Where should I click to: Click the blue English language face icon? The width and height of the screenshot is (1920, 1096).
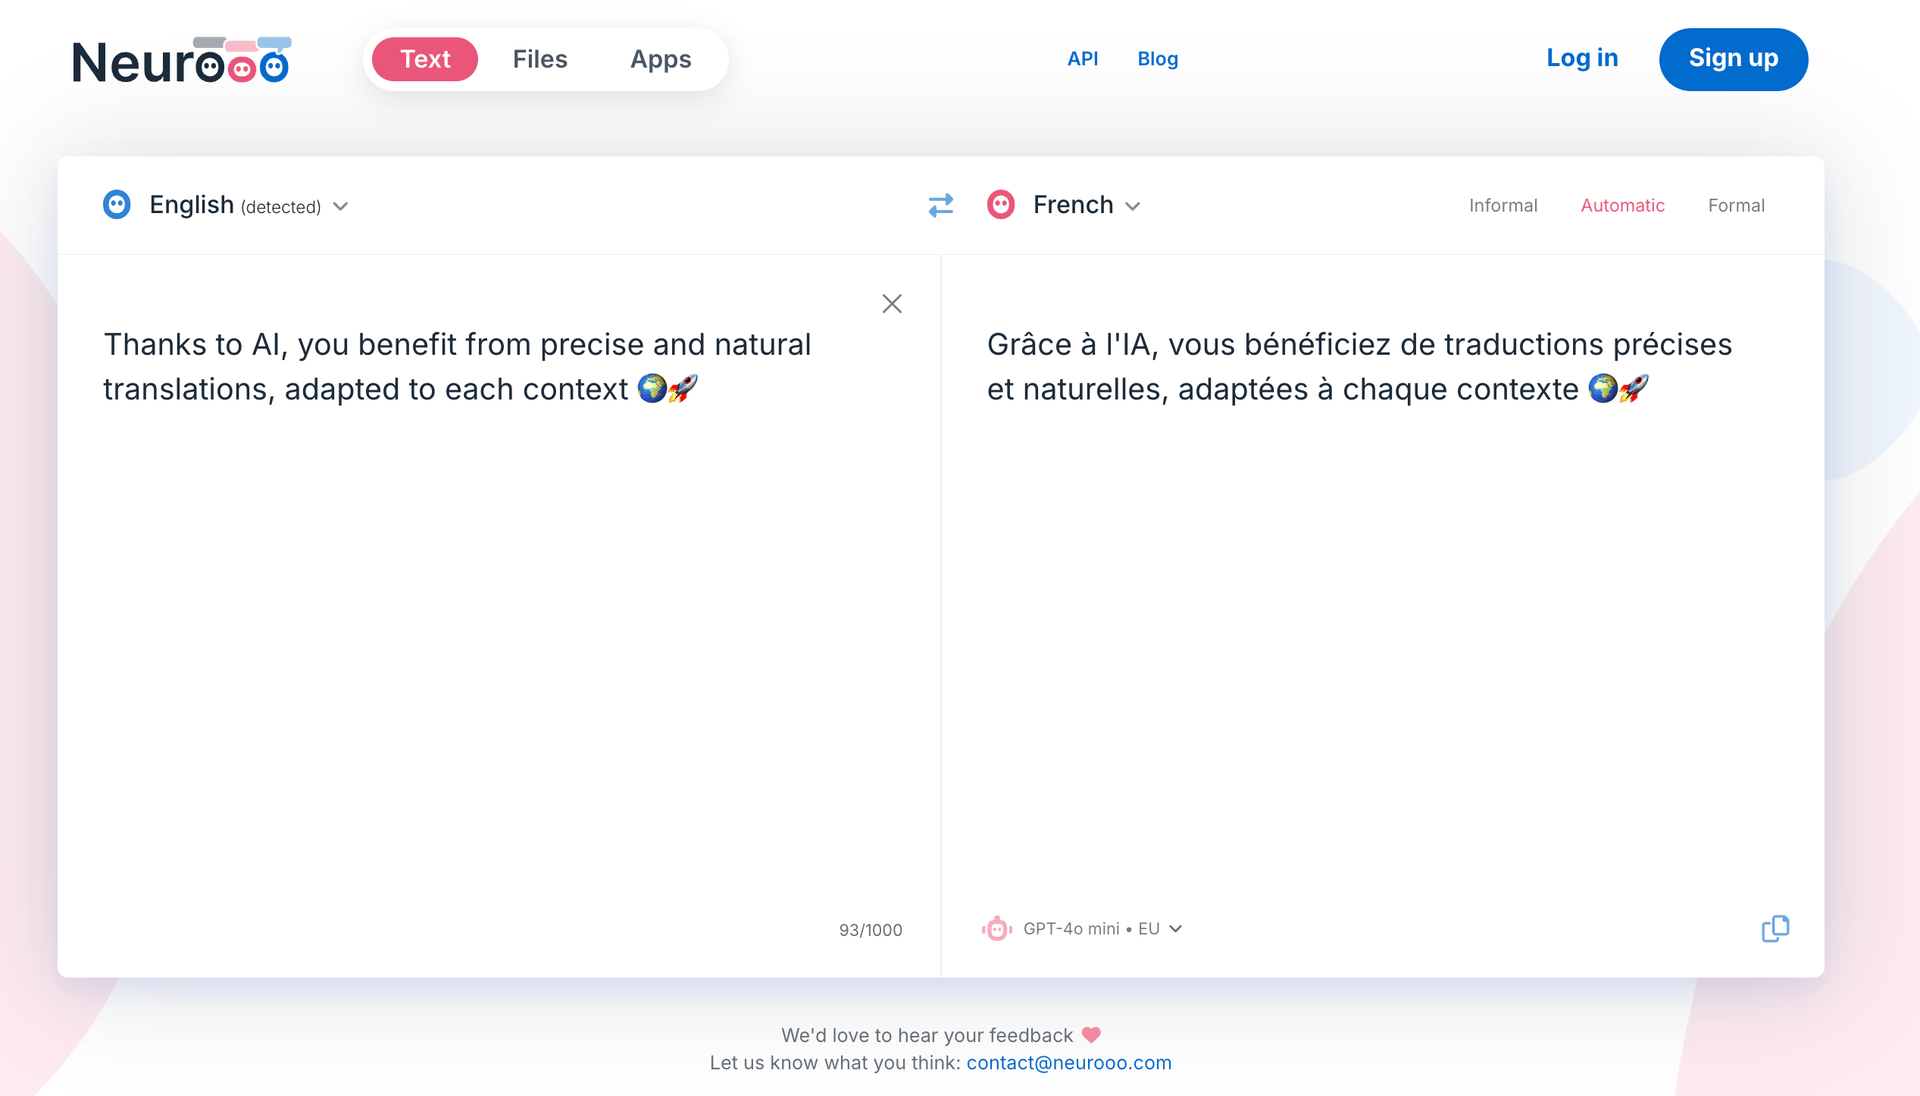pos(117,205)
